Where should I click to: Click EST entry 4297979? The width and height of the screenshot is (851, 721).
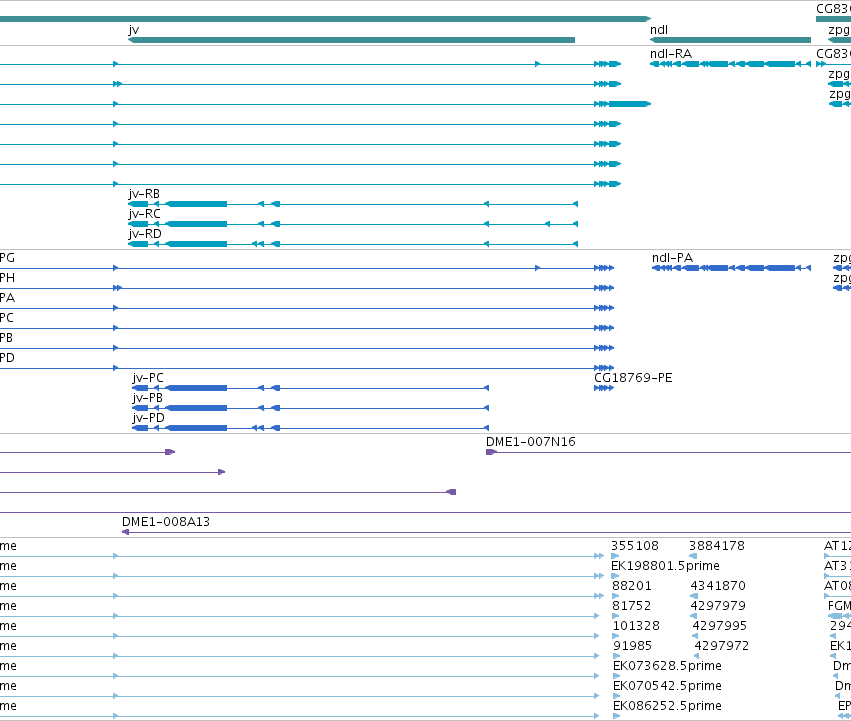(x=718, y=606)
